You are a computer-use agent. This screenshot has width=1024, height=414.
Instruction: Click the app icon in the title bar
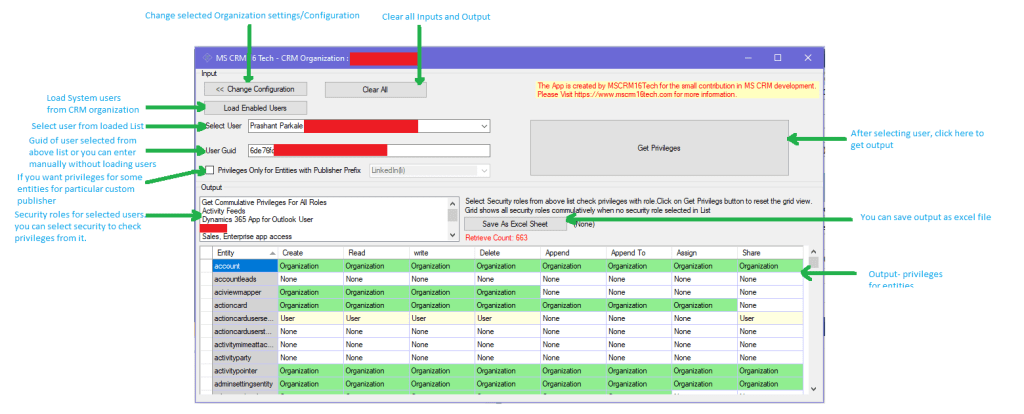(207, 57)
